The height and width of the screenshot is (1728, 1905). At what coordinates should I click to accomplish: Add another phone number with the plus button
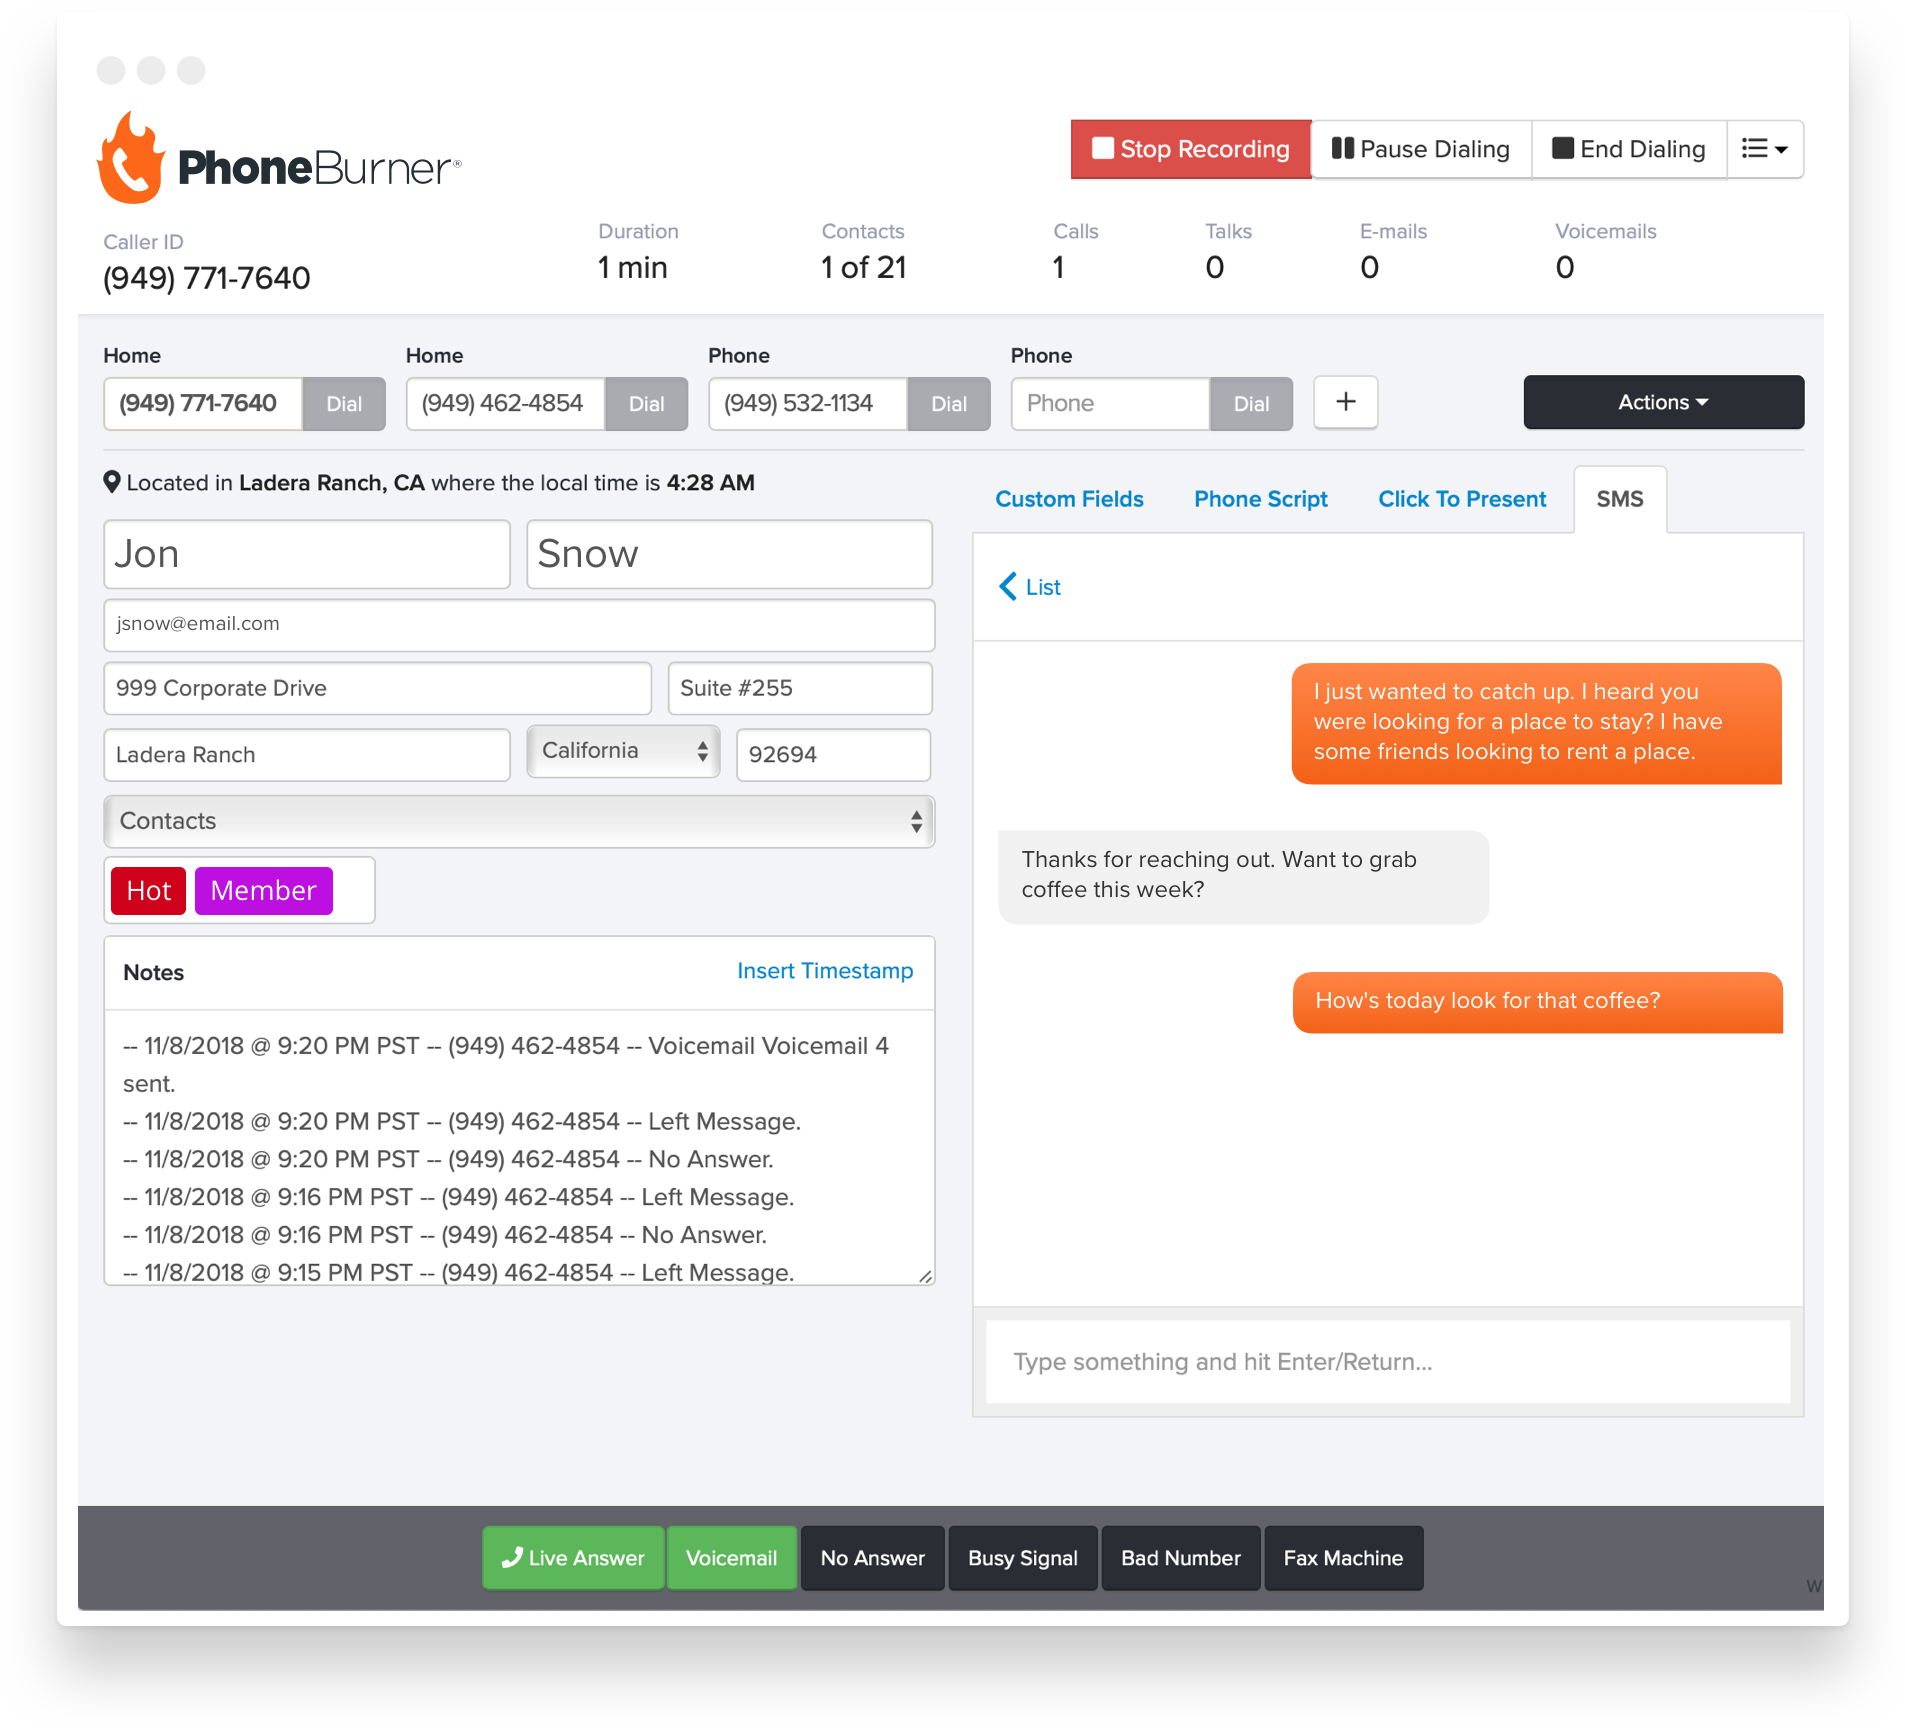(1345, 402)
